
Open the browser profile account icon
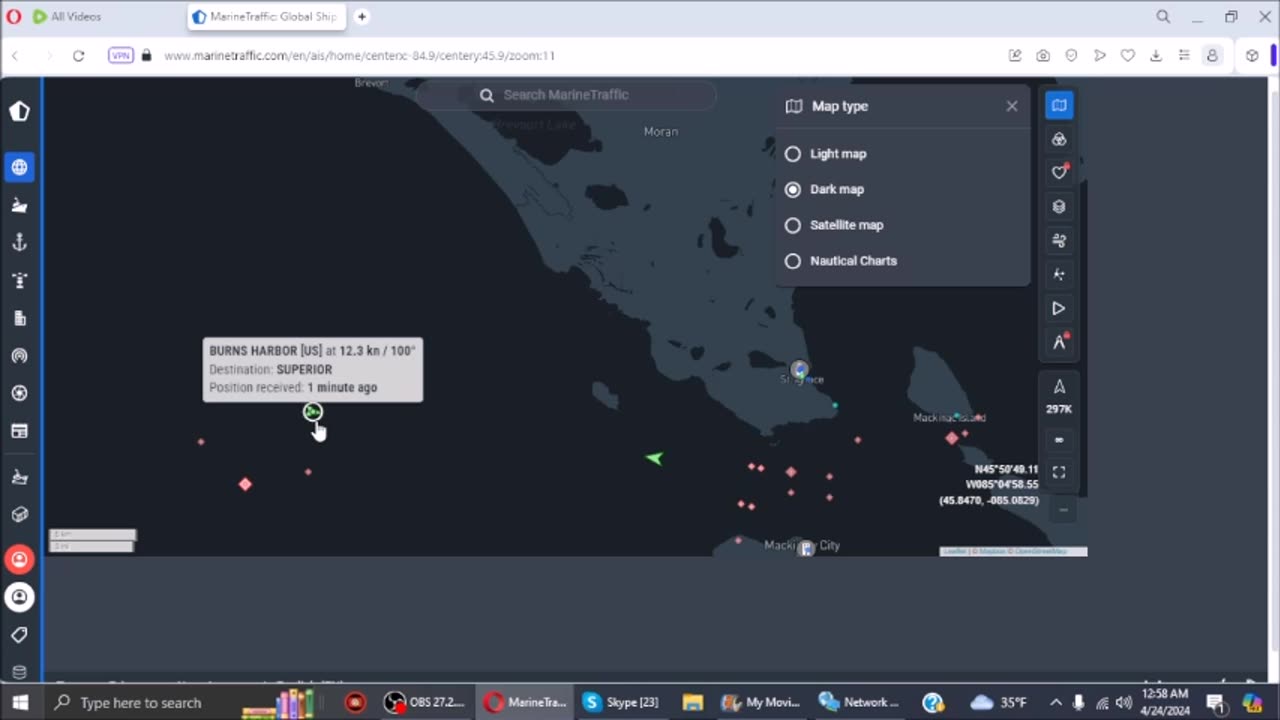tap(1212, 56)
